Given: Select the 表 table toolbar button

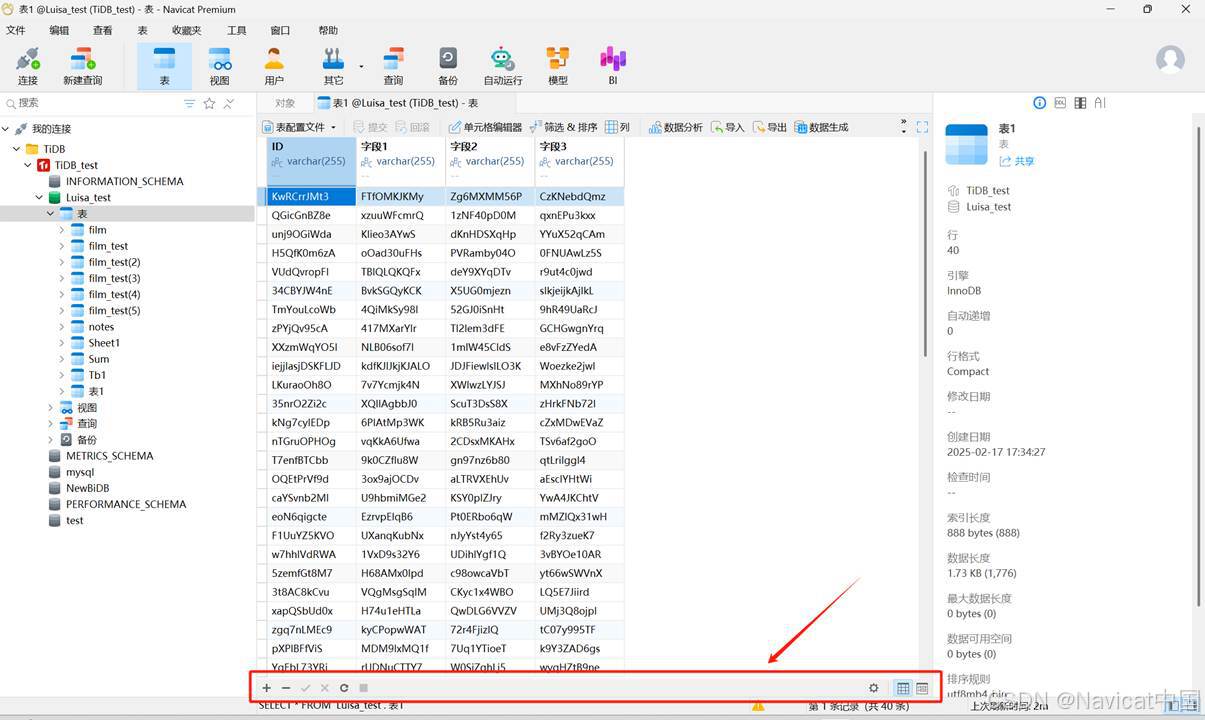Looking at the screenshot, I should (x=164, y=66).
